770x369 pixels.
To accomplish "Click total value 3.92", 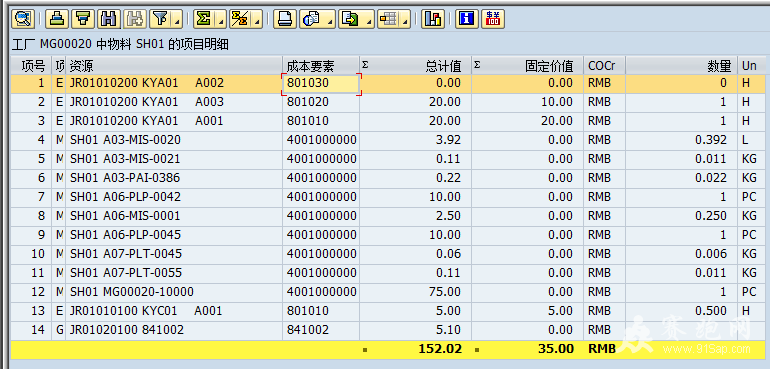I will click(x=415, y=140).
